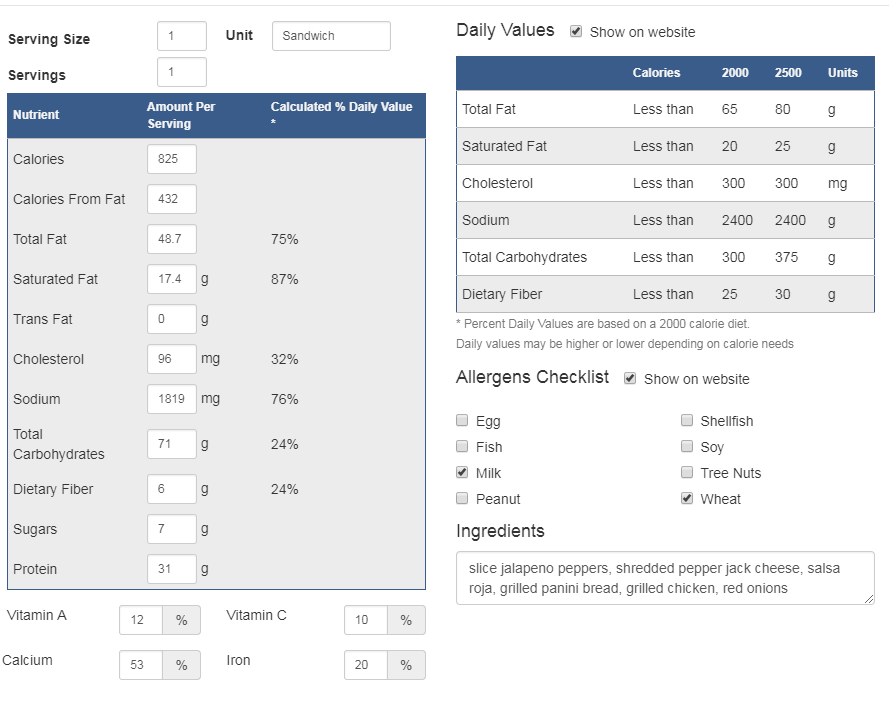Click the Servings number field

[x=181, y=72]
